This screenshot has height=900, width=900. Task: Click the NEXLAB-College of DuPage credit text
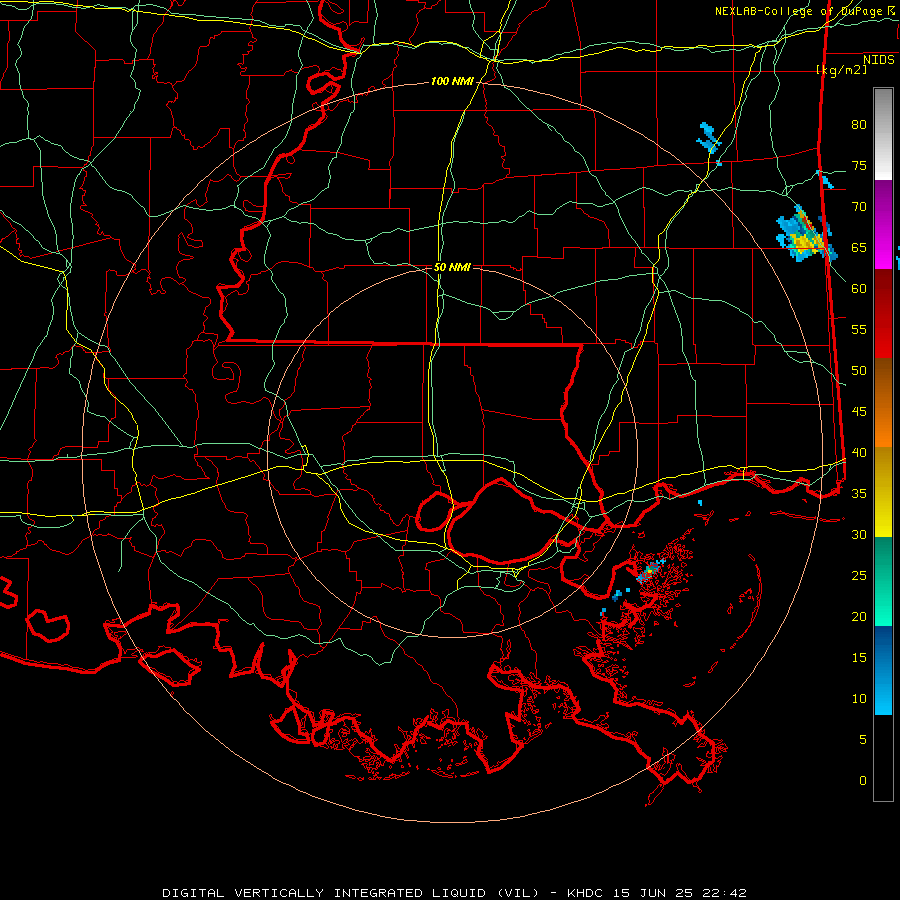tap(806, 11)
